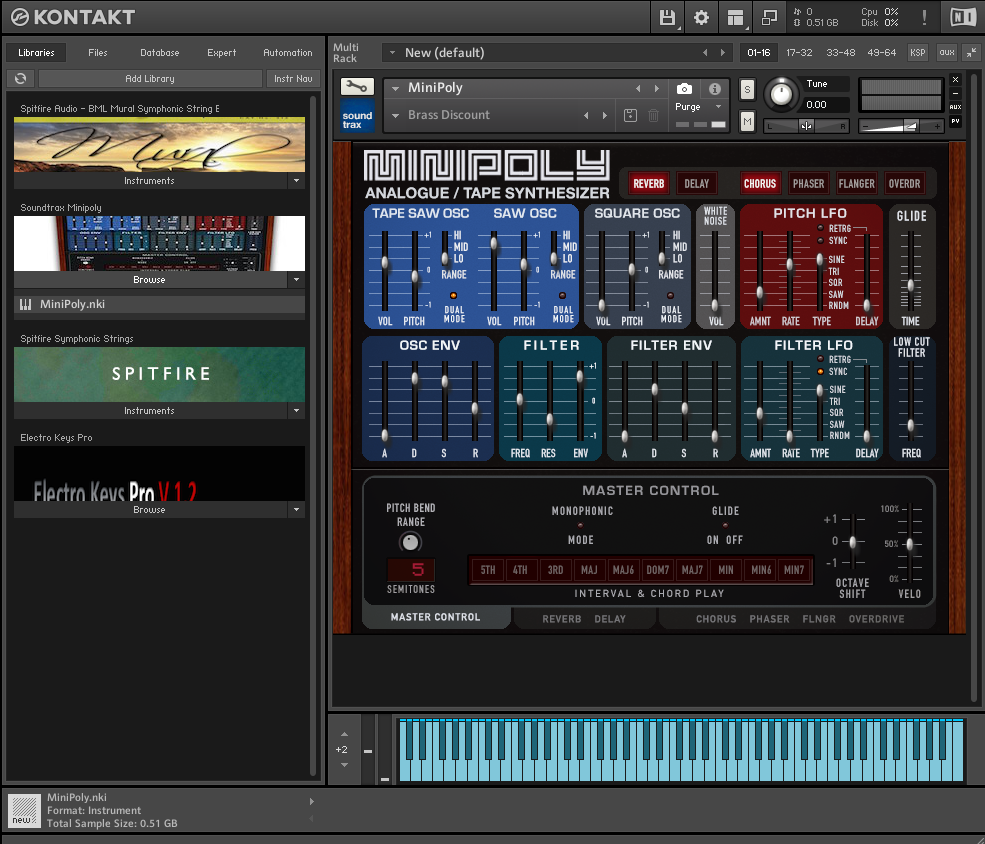
Task: Click the Soundtrax Minipoly library thumbnail
Action: click(160, 243)
